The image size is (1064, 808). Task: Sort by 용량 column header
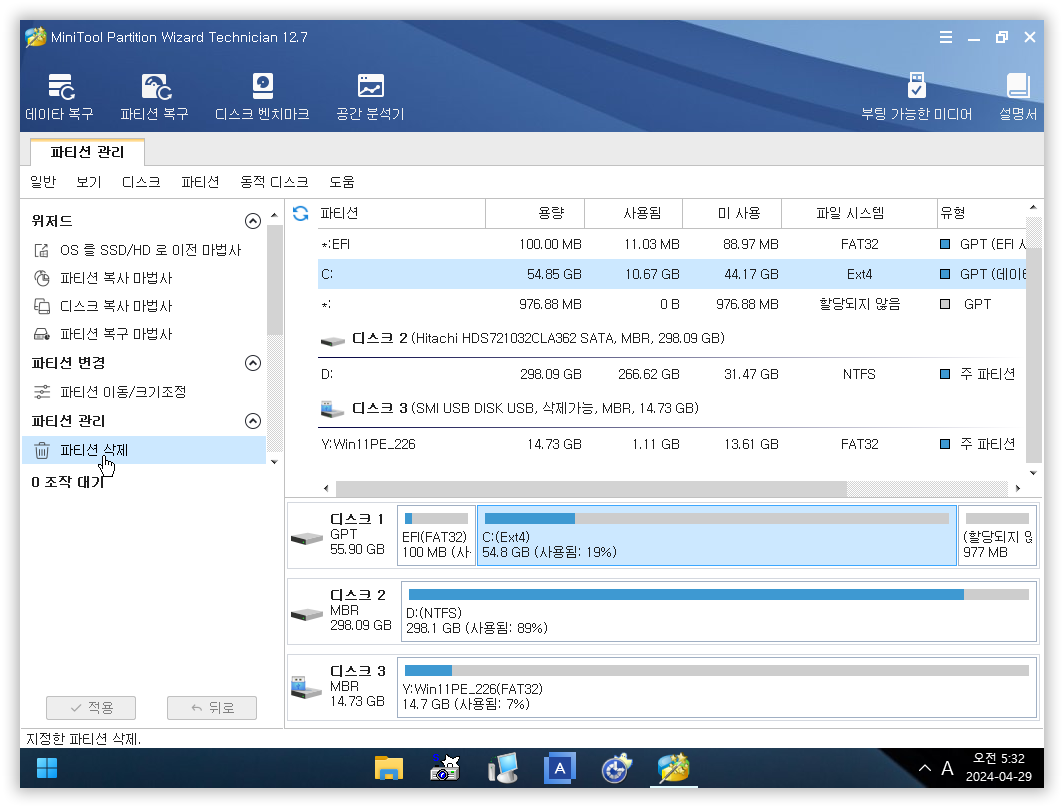(x=535, y=214)
